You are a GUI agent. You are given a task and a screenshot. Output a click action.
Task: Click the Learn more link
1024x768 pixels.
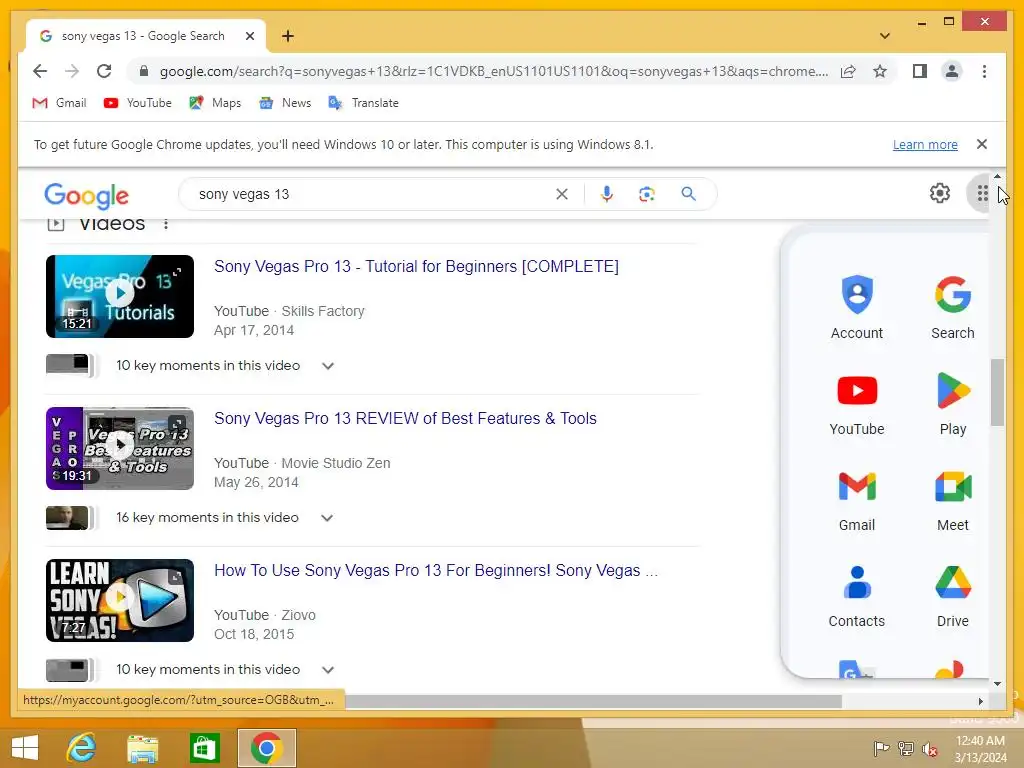click(925, 144)
